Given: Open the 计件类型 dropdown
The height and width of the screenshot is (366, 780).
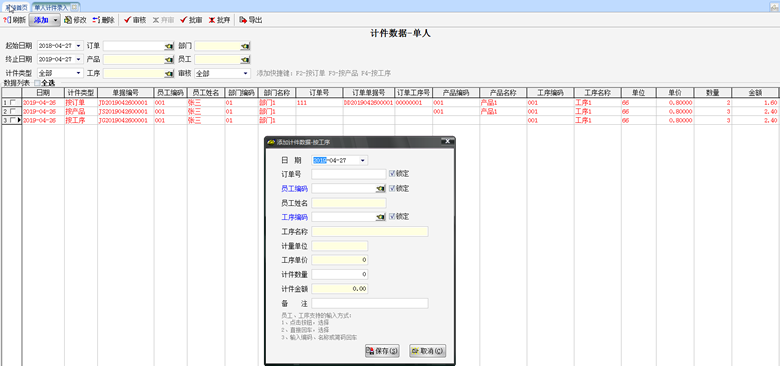Looking at the screenshot, I should tap(78, 74).
